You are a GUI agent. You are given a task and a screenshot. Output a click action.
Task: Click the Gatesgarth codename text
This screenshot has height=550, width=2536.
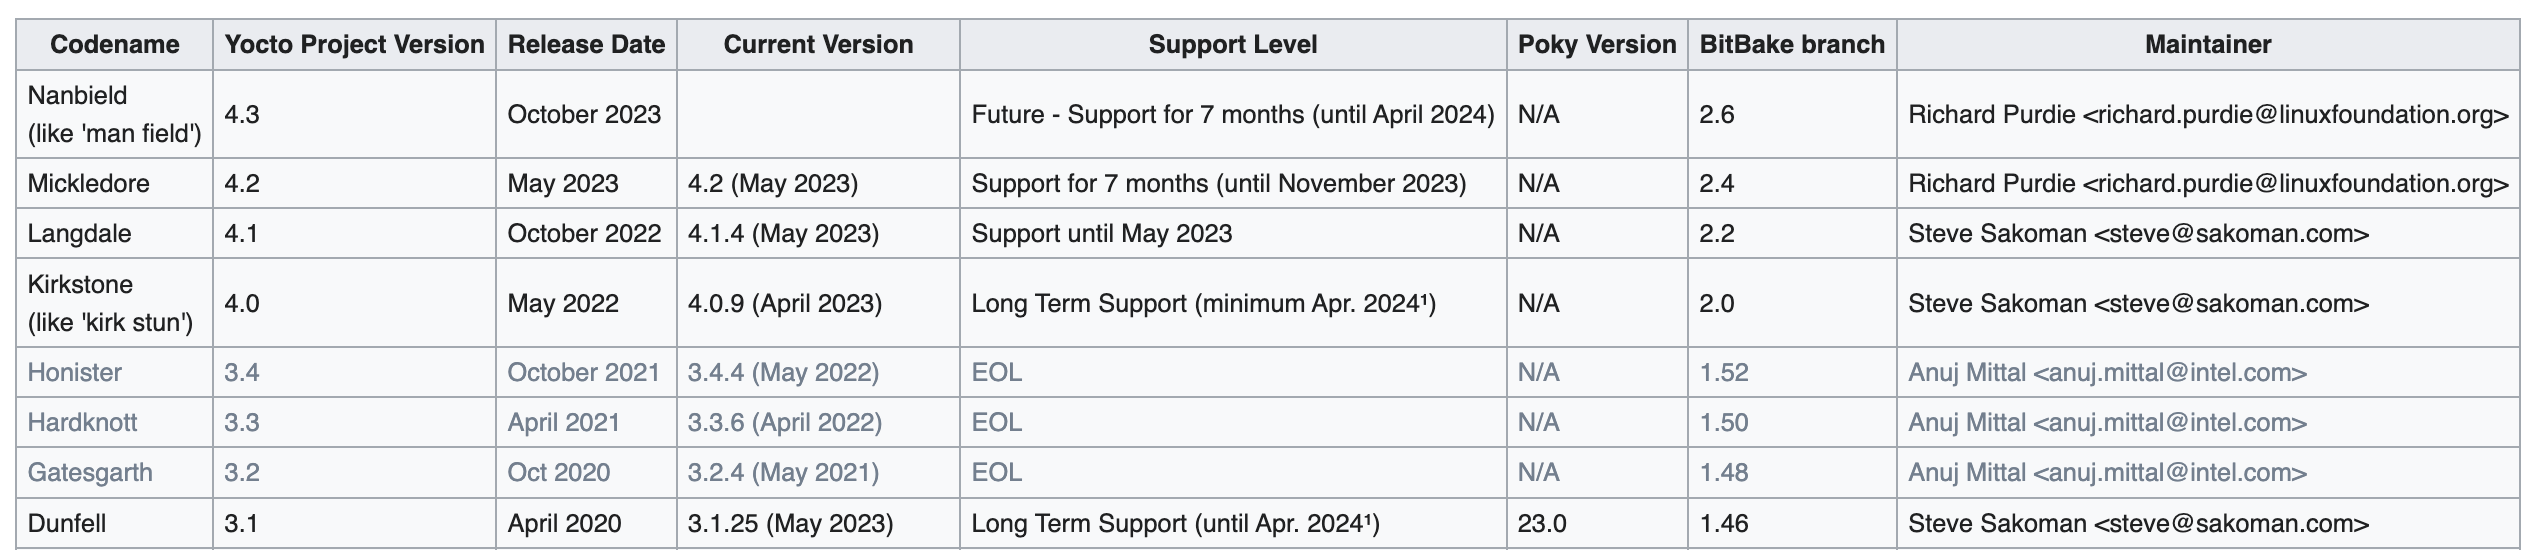(x=90, y=472)
